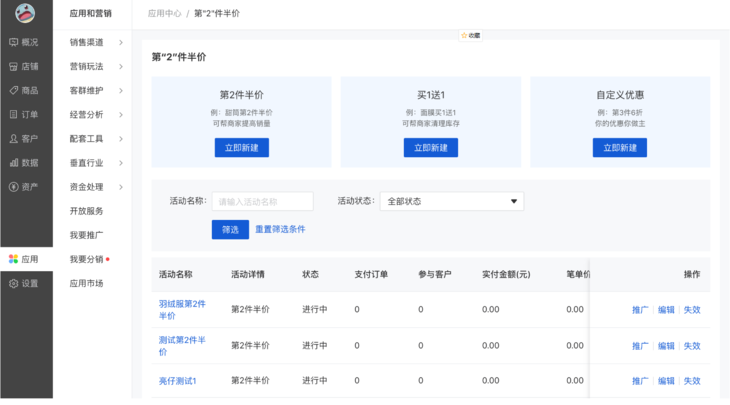Open 商品 products section
This screenshot has width=730, height=405.
(x=24, y=90)
